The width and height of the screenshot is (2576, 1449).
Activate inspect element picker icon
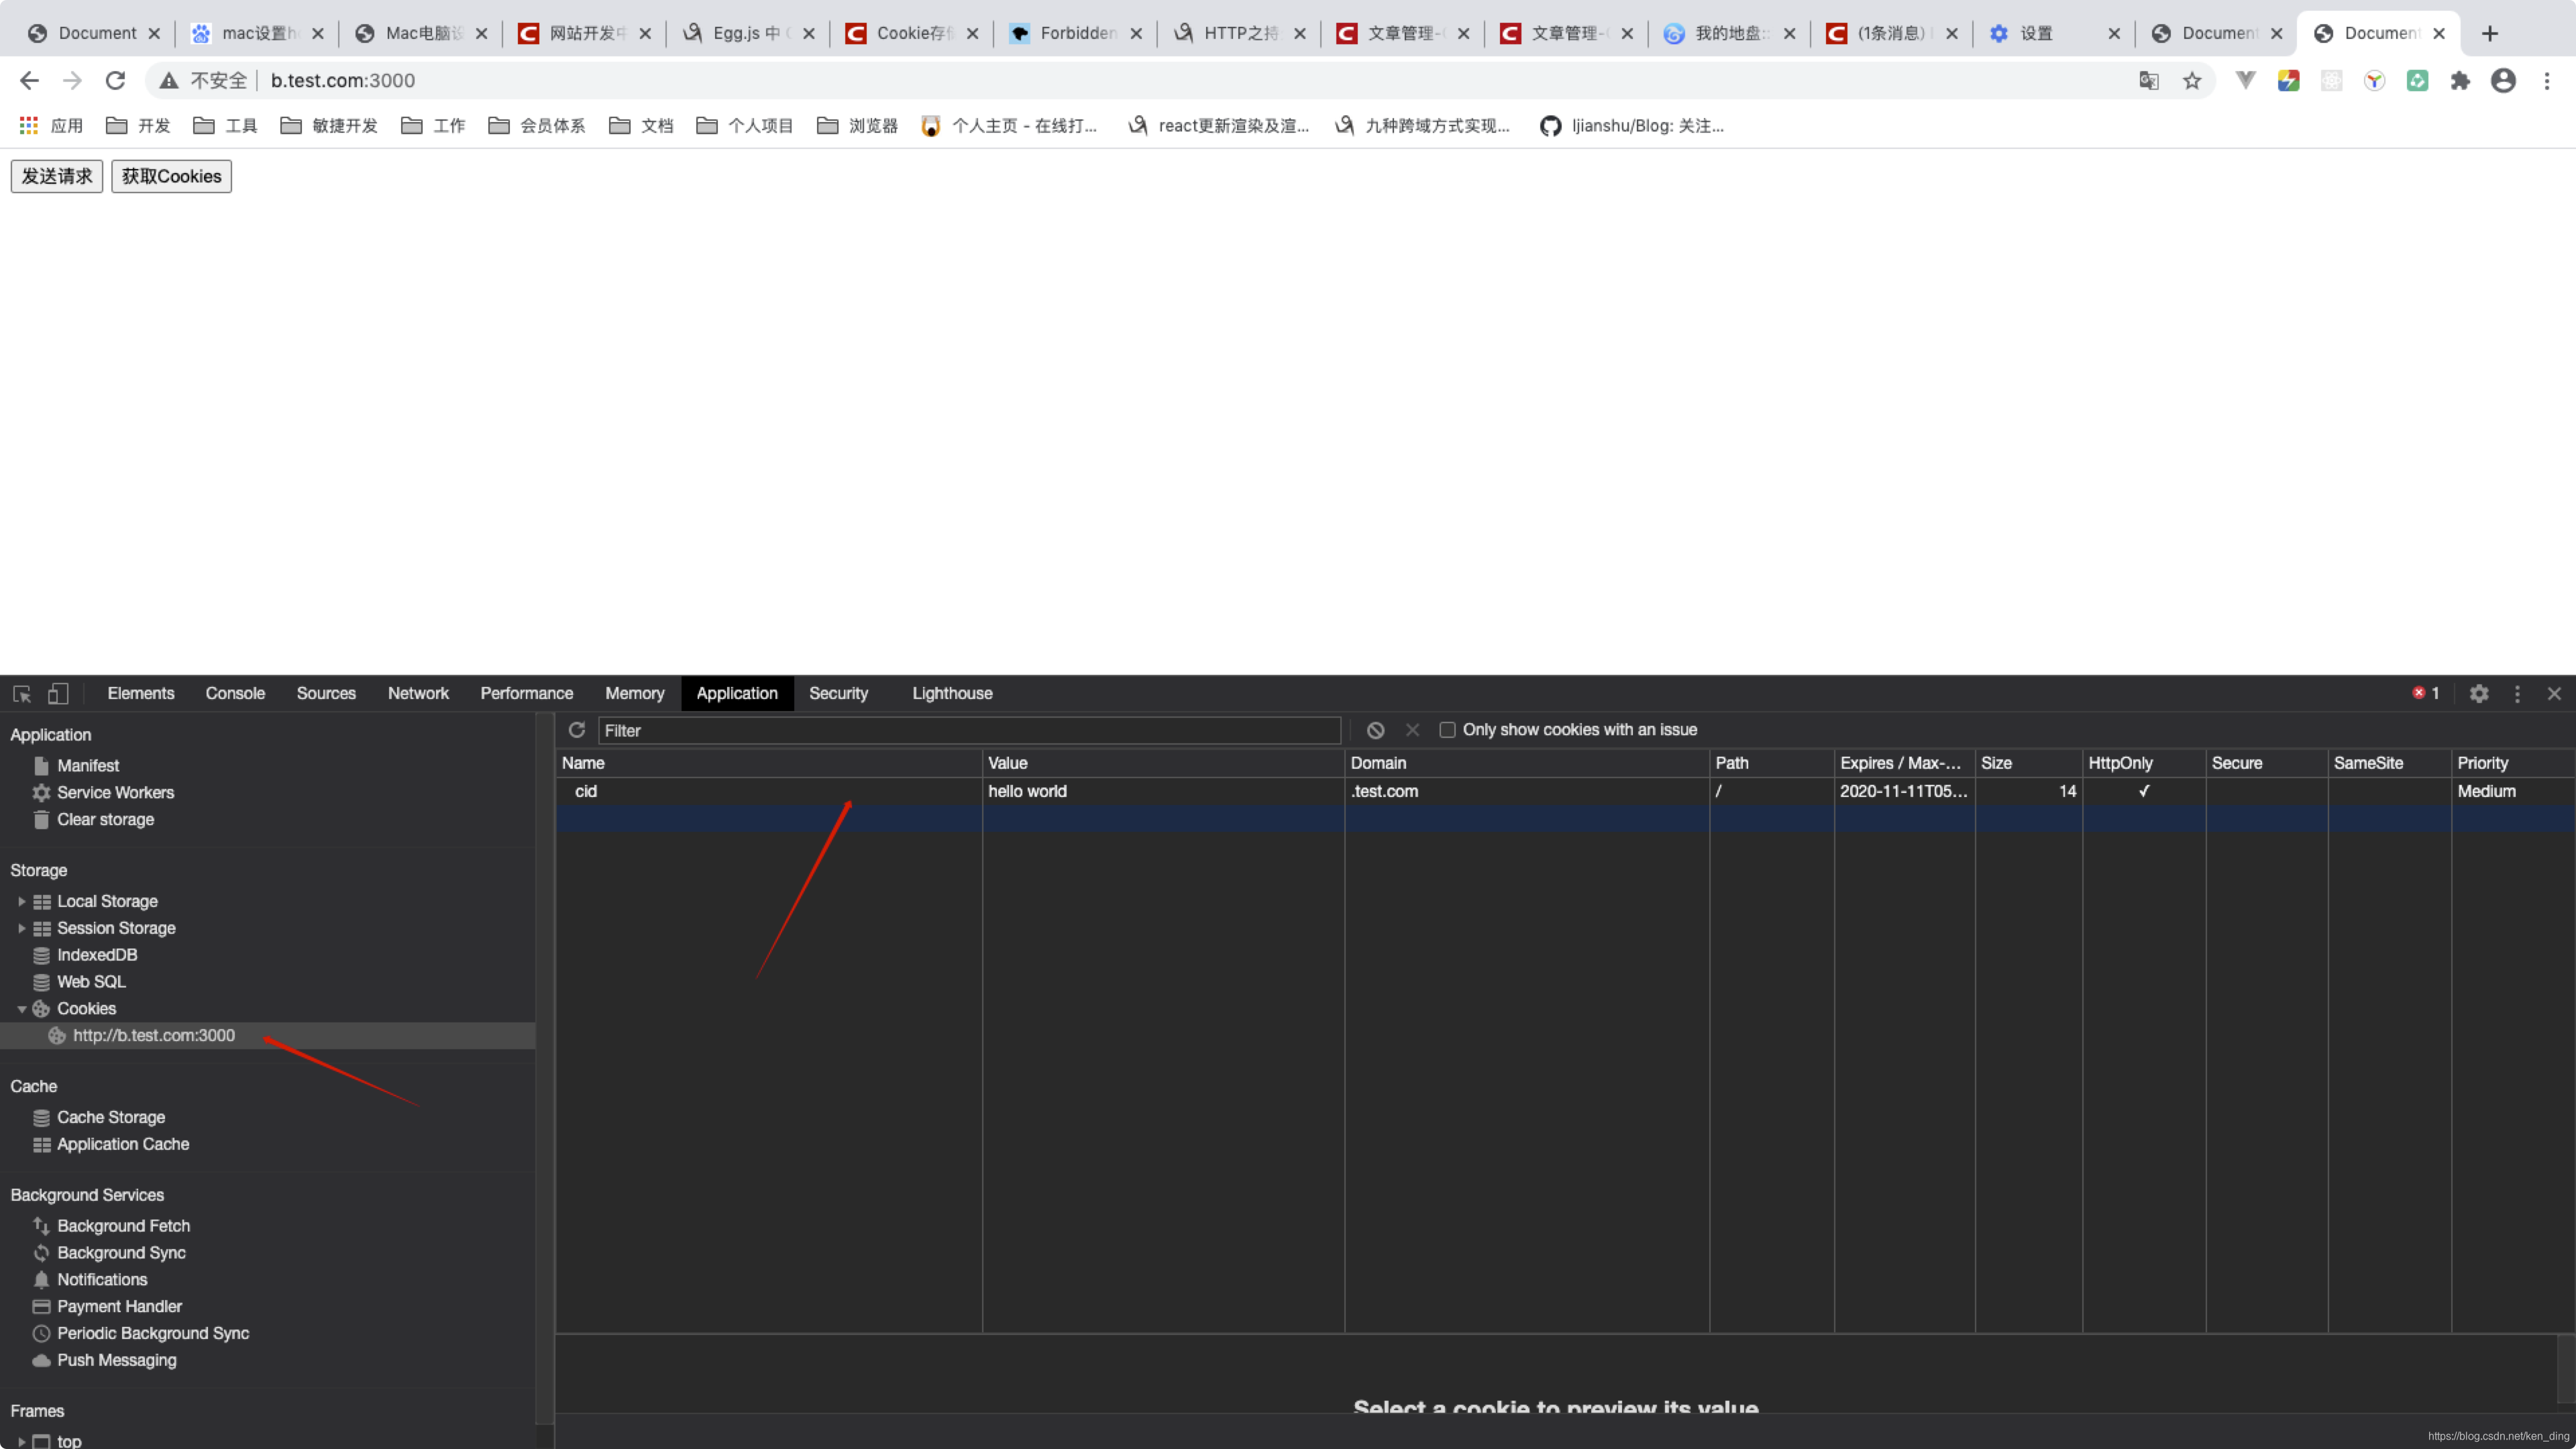[22, 693]
